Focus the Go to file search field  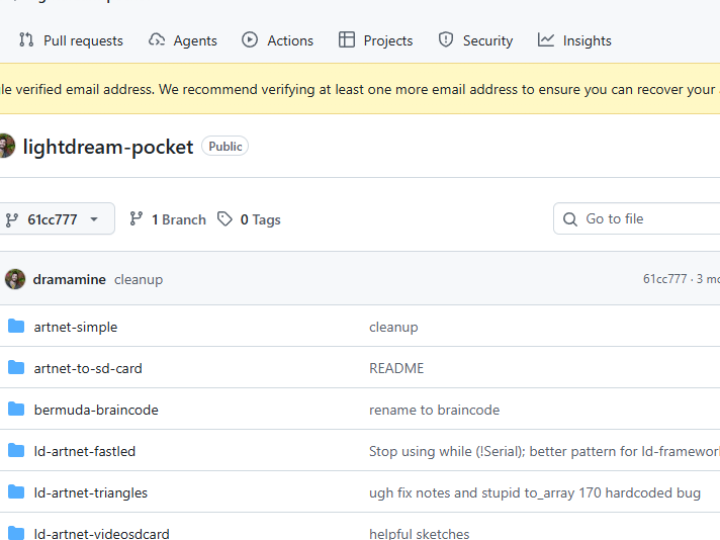click(640, 219)
